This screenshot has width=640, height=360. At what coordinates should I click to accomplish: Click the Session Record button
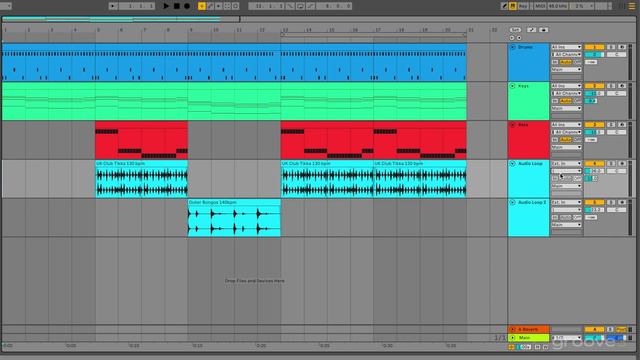236,6
